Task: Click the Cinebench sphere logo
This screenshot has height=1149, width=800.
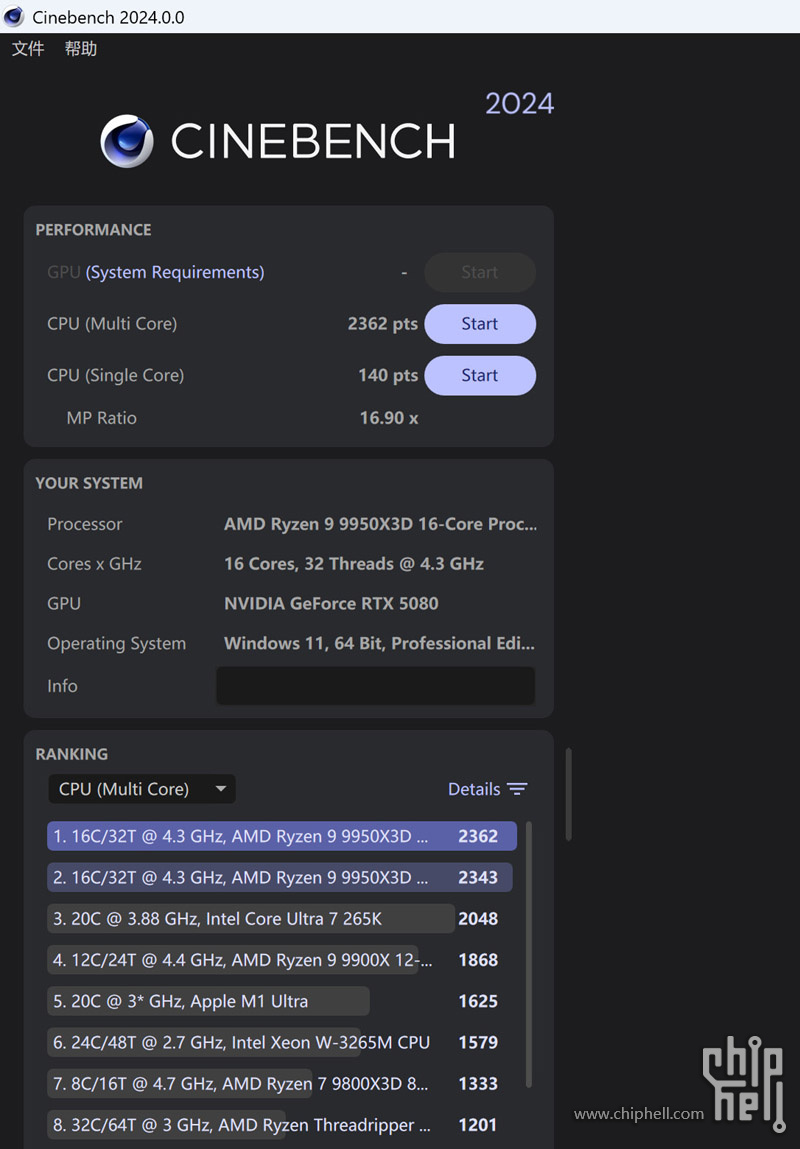Action: coord(127,141)
